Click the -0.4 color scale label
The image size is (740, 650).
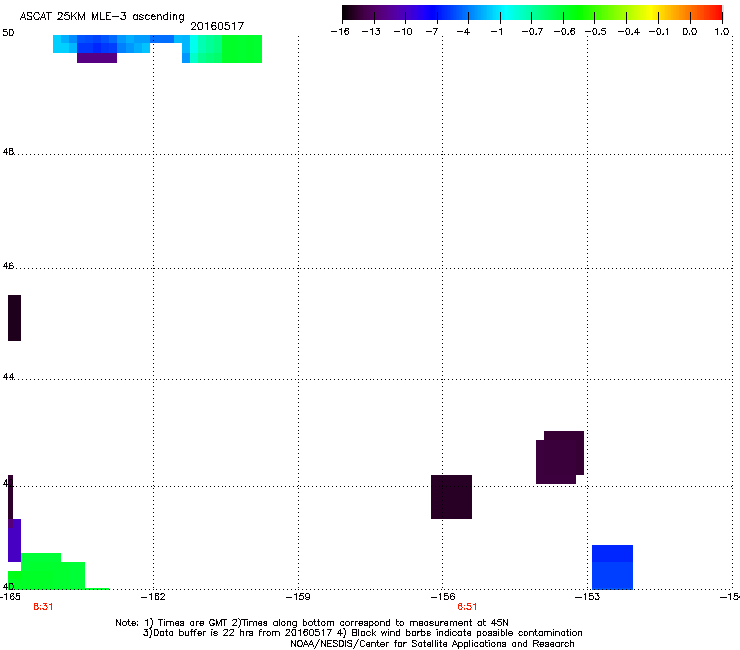[x=629, y=32]
